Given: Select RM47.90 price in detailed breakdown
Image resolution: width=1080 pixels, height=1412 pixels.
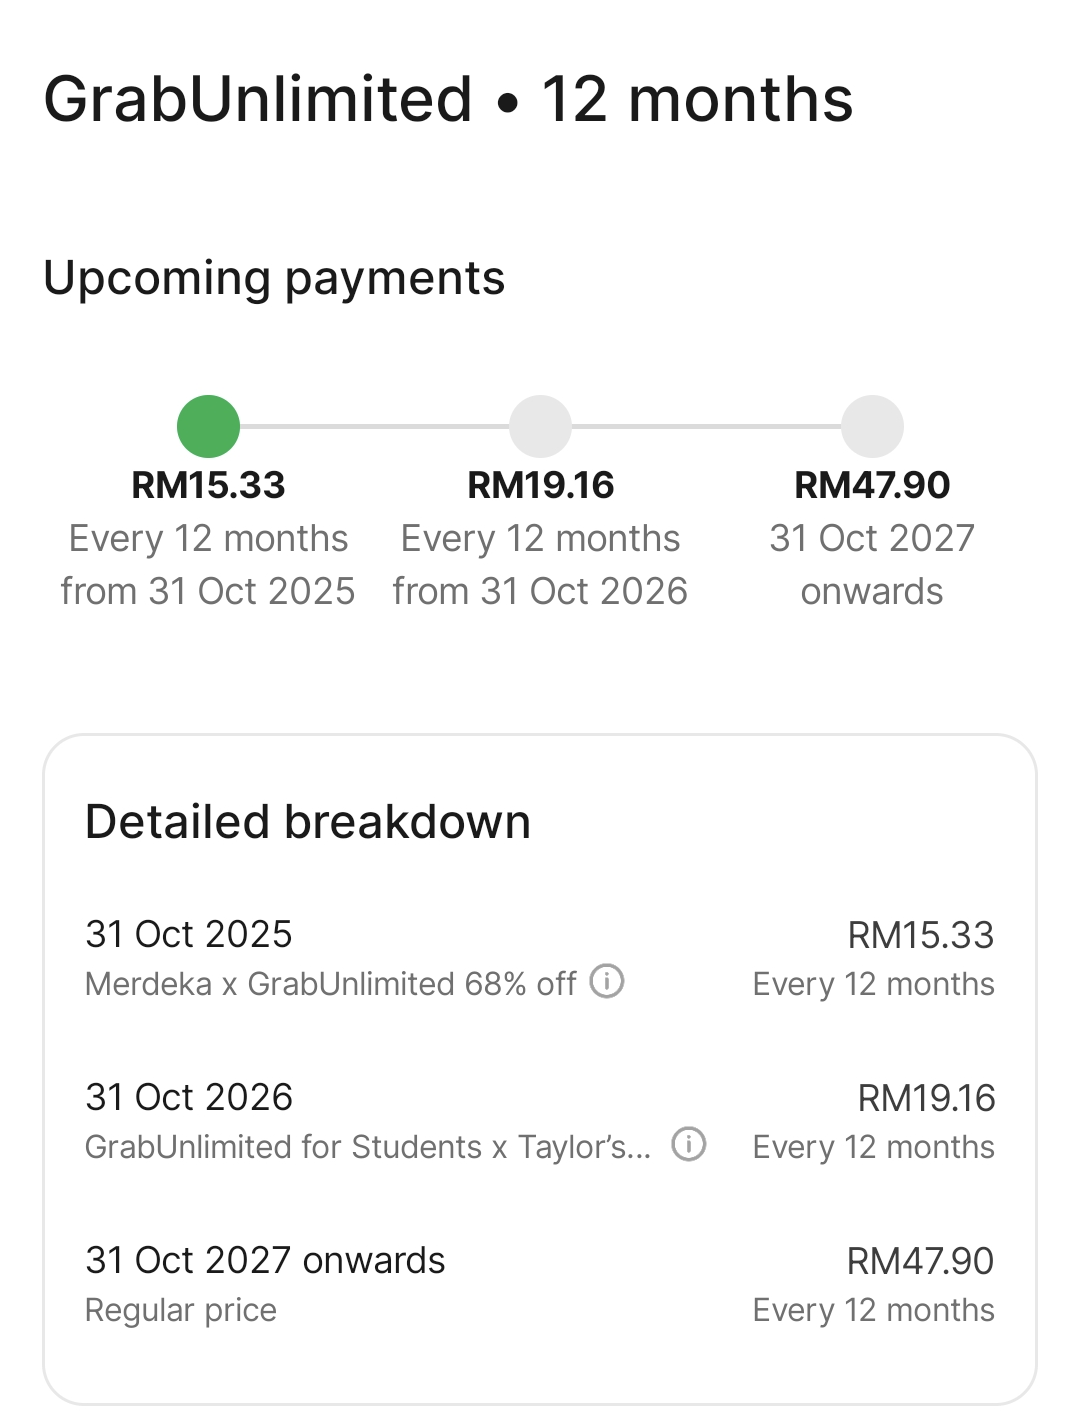Looking at the screenshot, I should 920,1261.
